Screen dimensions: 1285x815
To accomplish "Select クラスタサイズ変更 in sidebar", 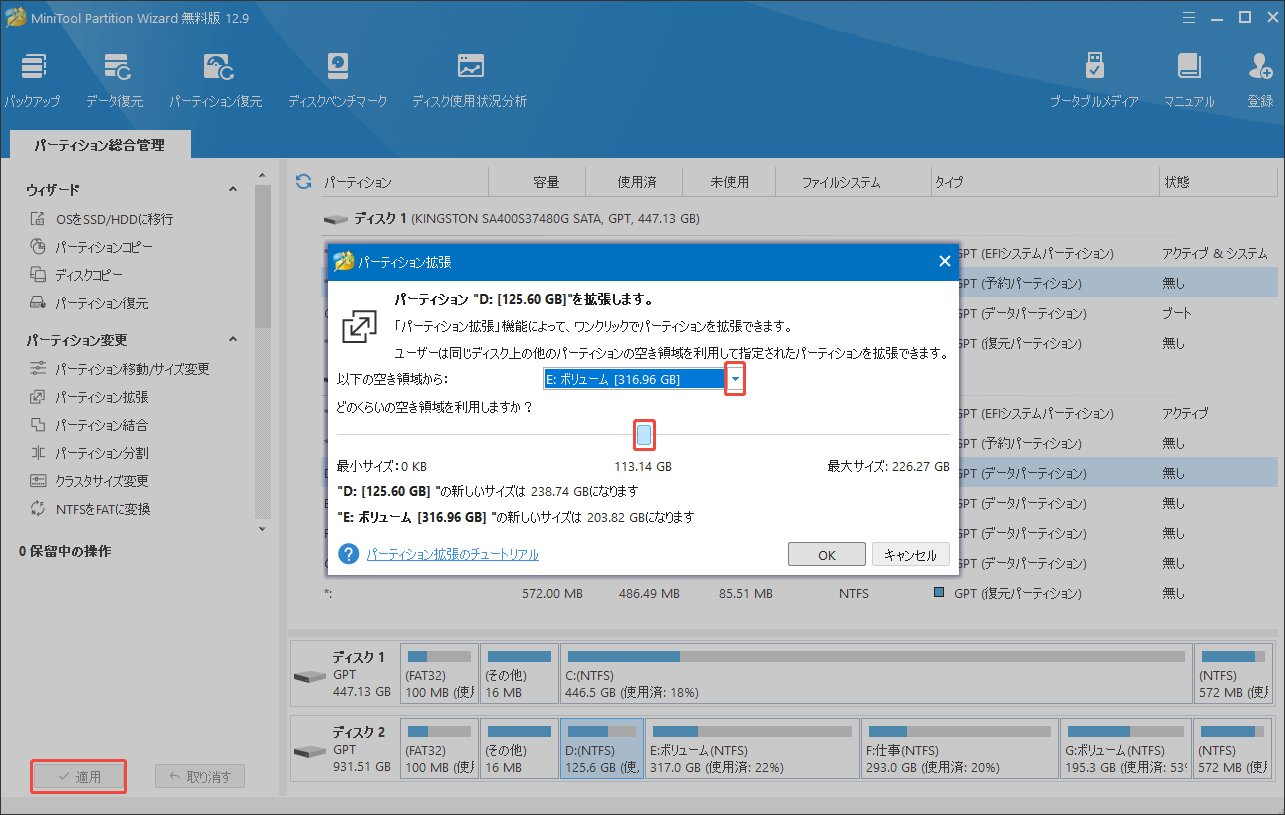I will pyautogui.click(x=88, y=481).
